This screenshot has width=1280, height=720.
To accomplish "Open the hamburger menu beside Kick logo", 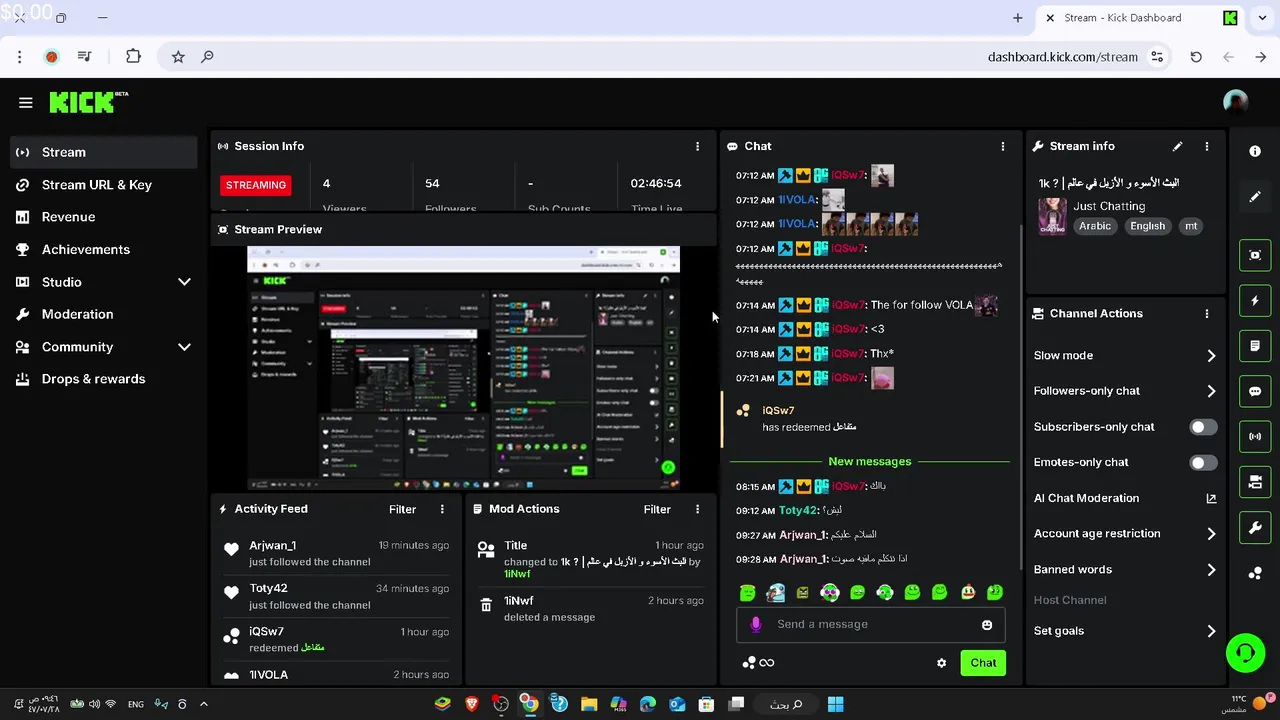I will 26,102.
